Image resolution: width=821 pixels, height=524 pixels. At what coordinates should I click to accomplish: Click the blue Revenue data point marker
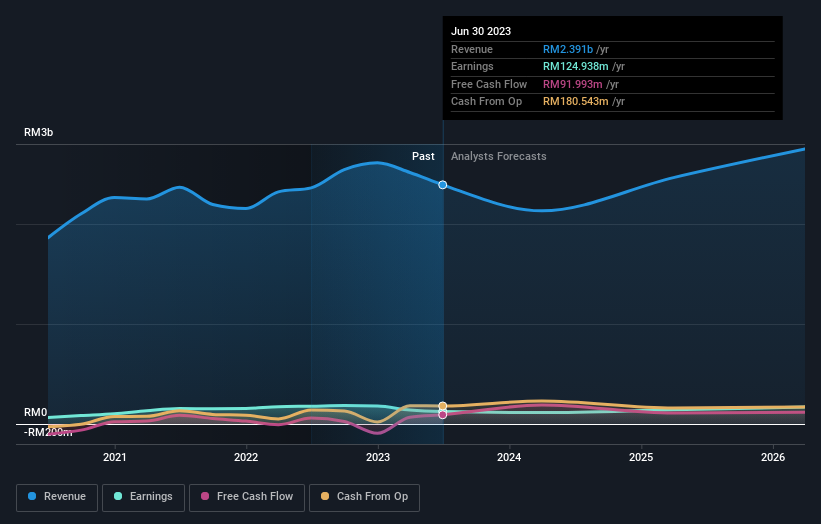pyautogui.click(x=443, y=185)
